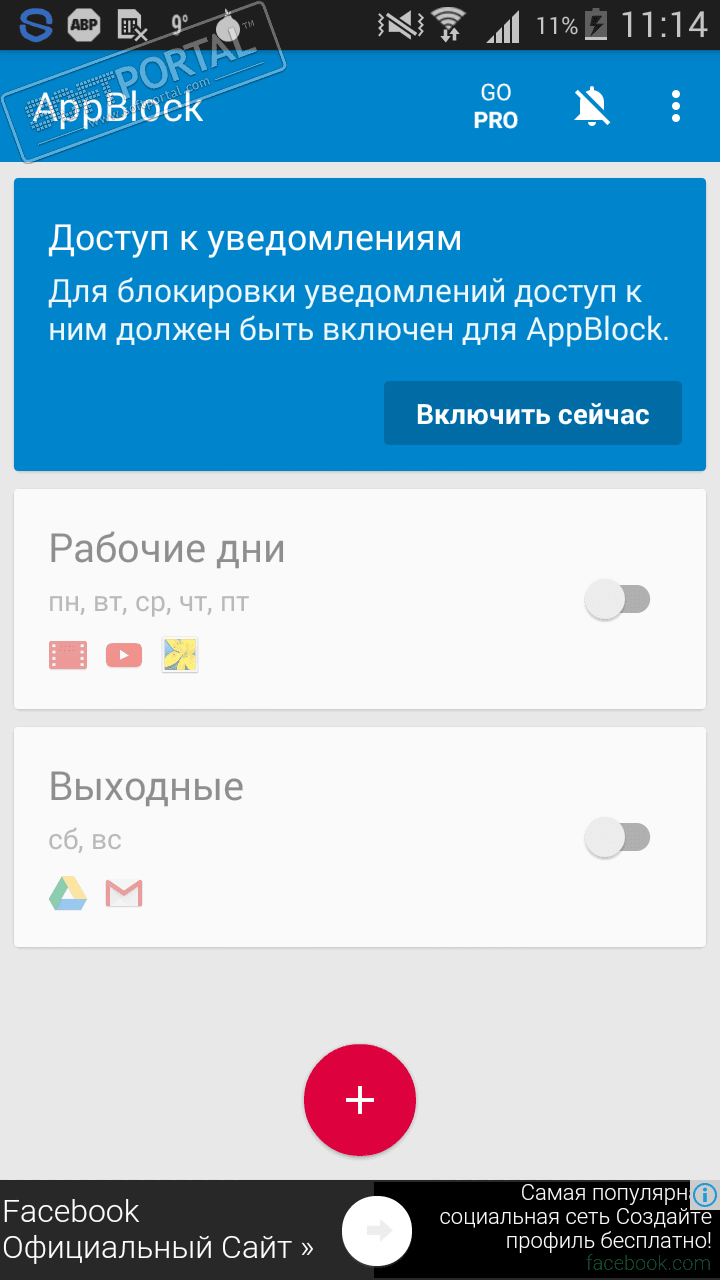
Task: Open the Выходные profile title
Action: point(146,787)
